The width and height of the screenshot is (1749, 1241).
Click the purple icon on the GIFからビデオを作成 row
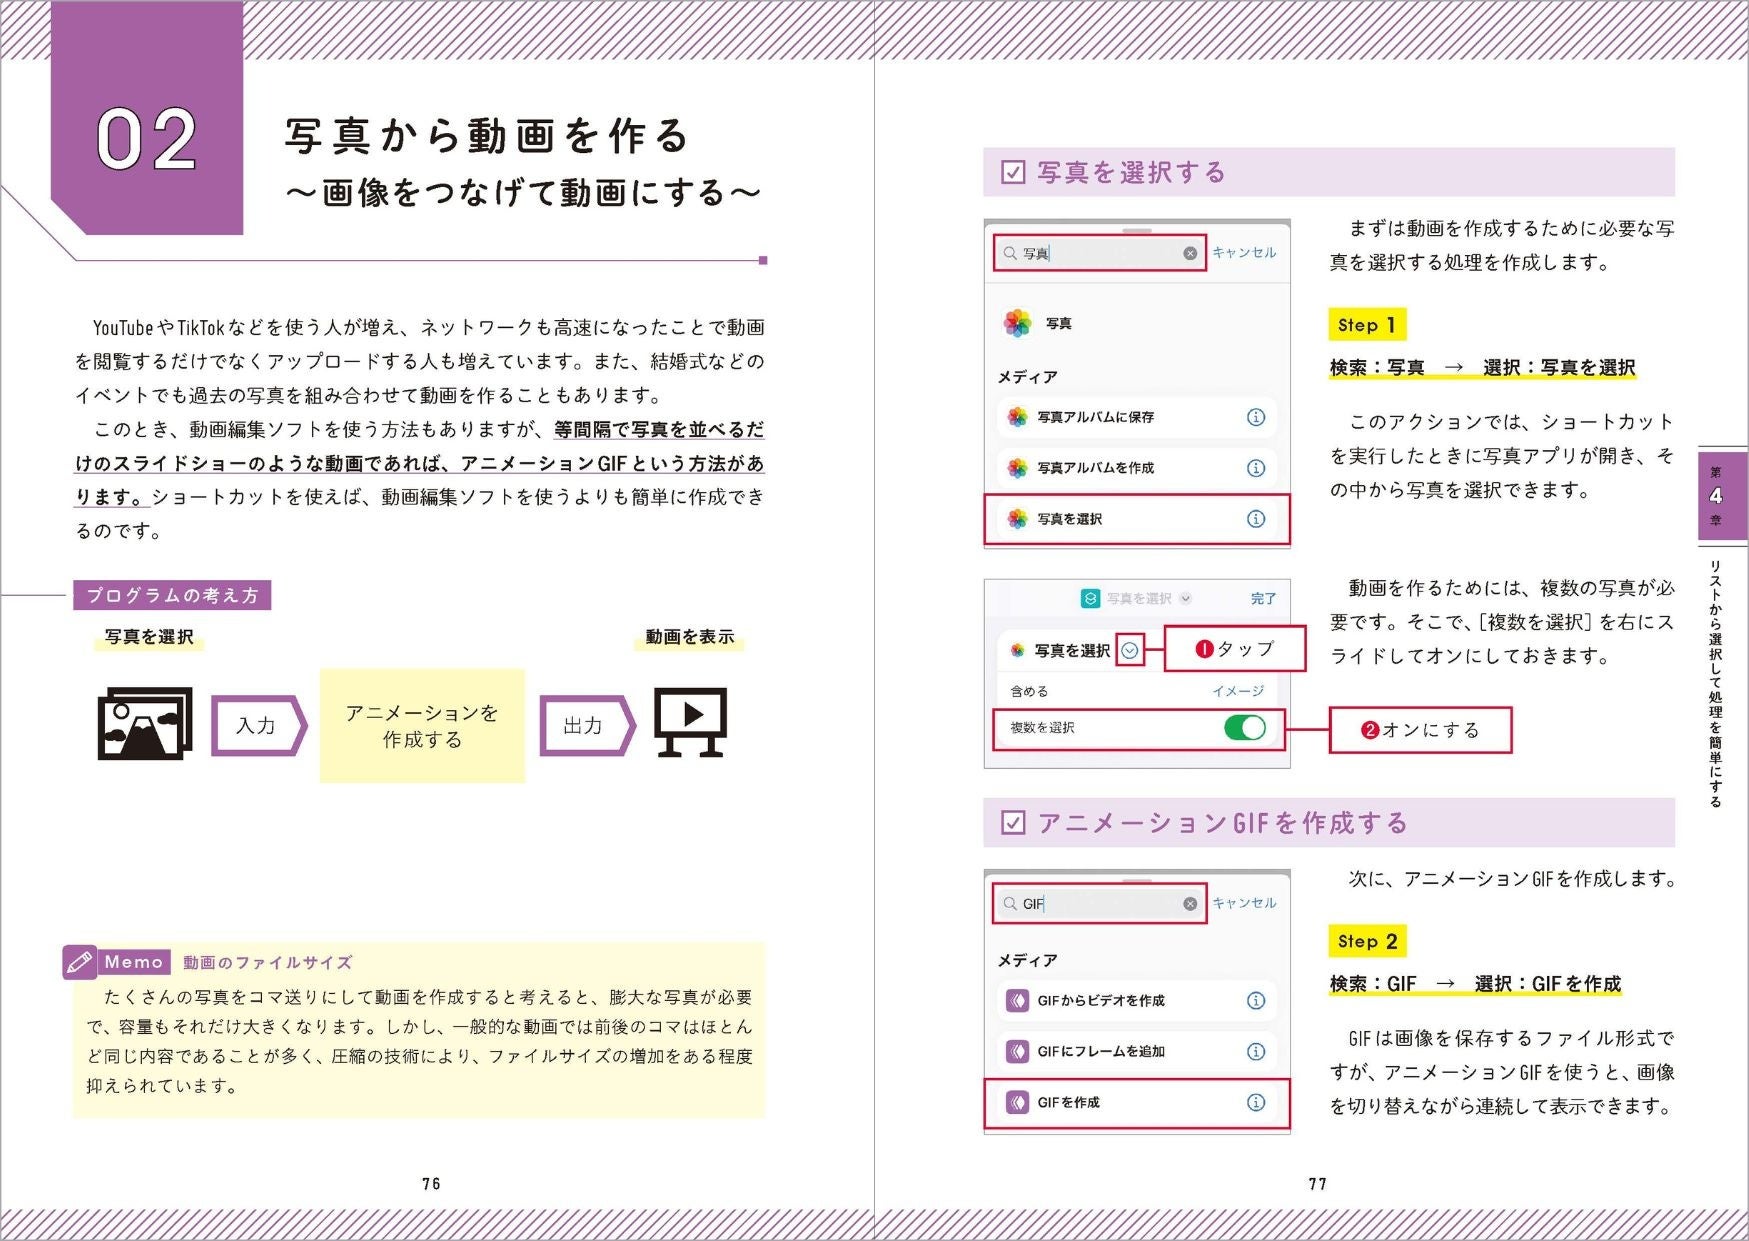1017,1000
